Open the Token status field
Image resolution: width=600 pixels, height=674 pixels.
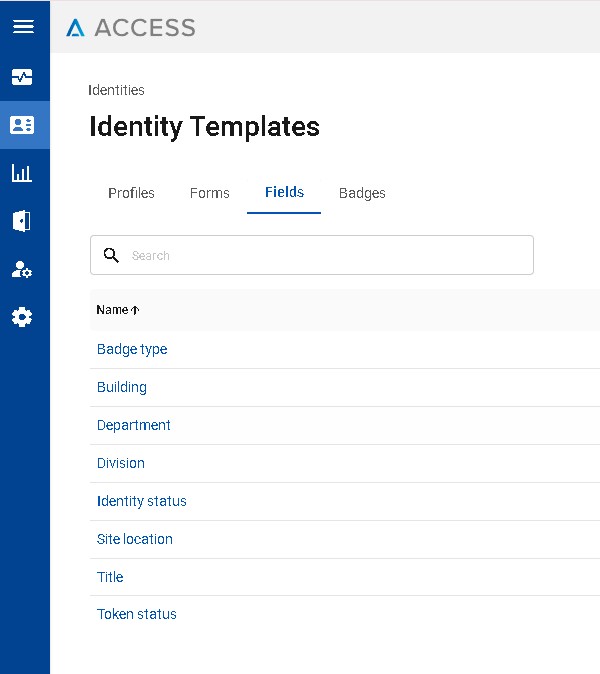(x=137, y=614)
